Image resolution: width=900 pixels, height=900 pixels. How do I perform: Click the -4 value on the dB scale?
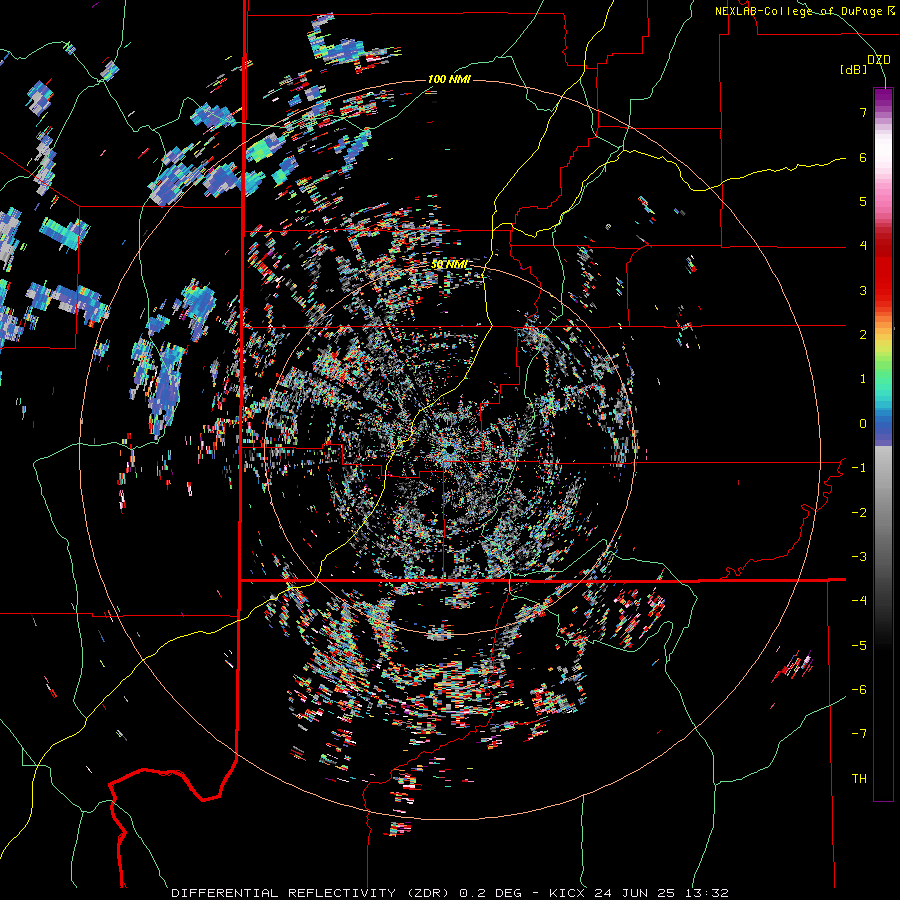(x=859, y=601)
